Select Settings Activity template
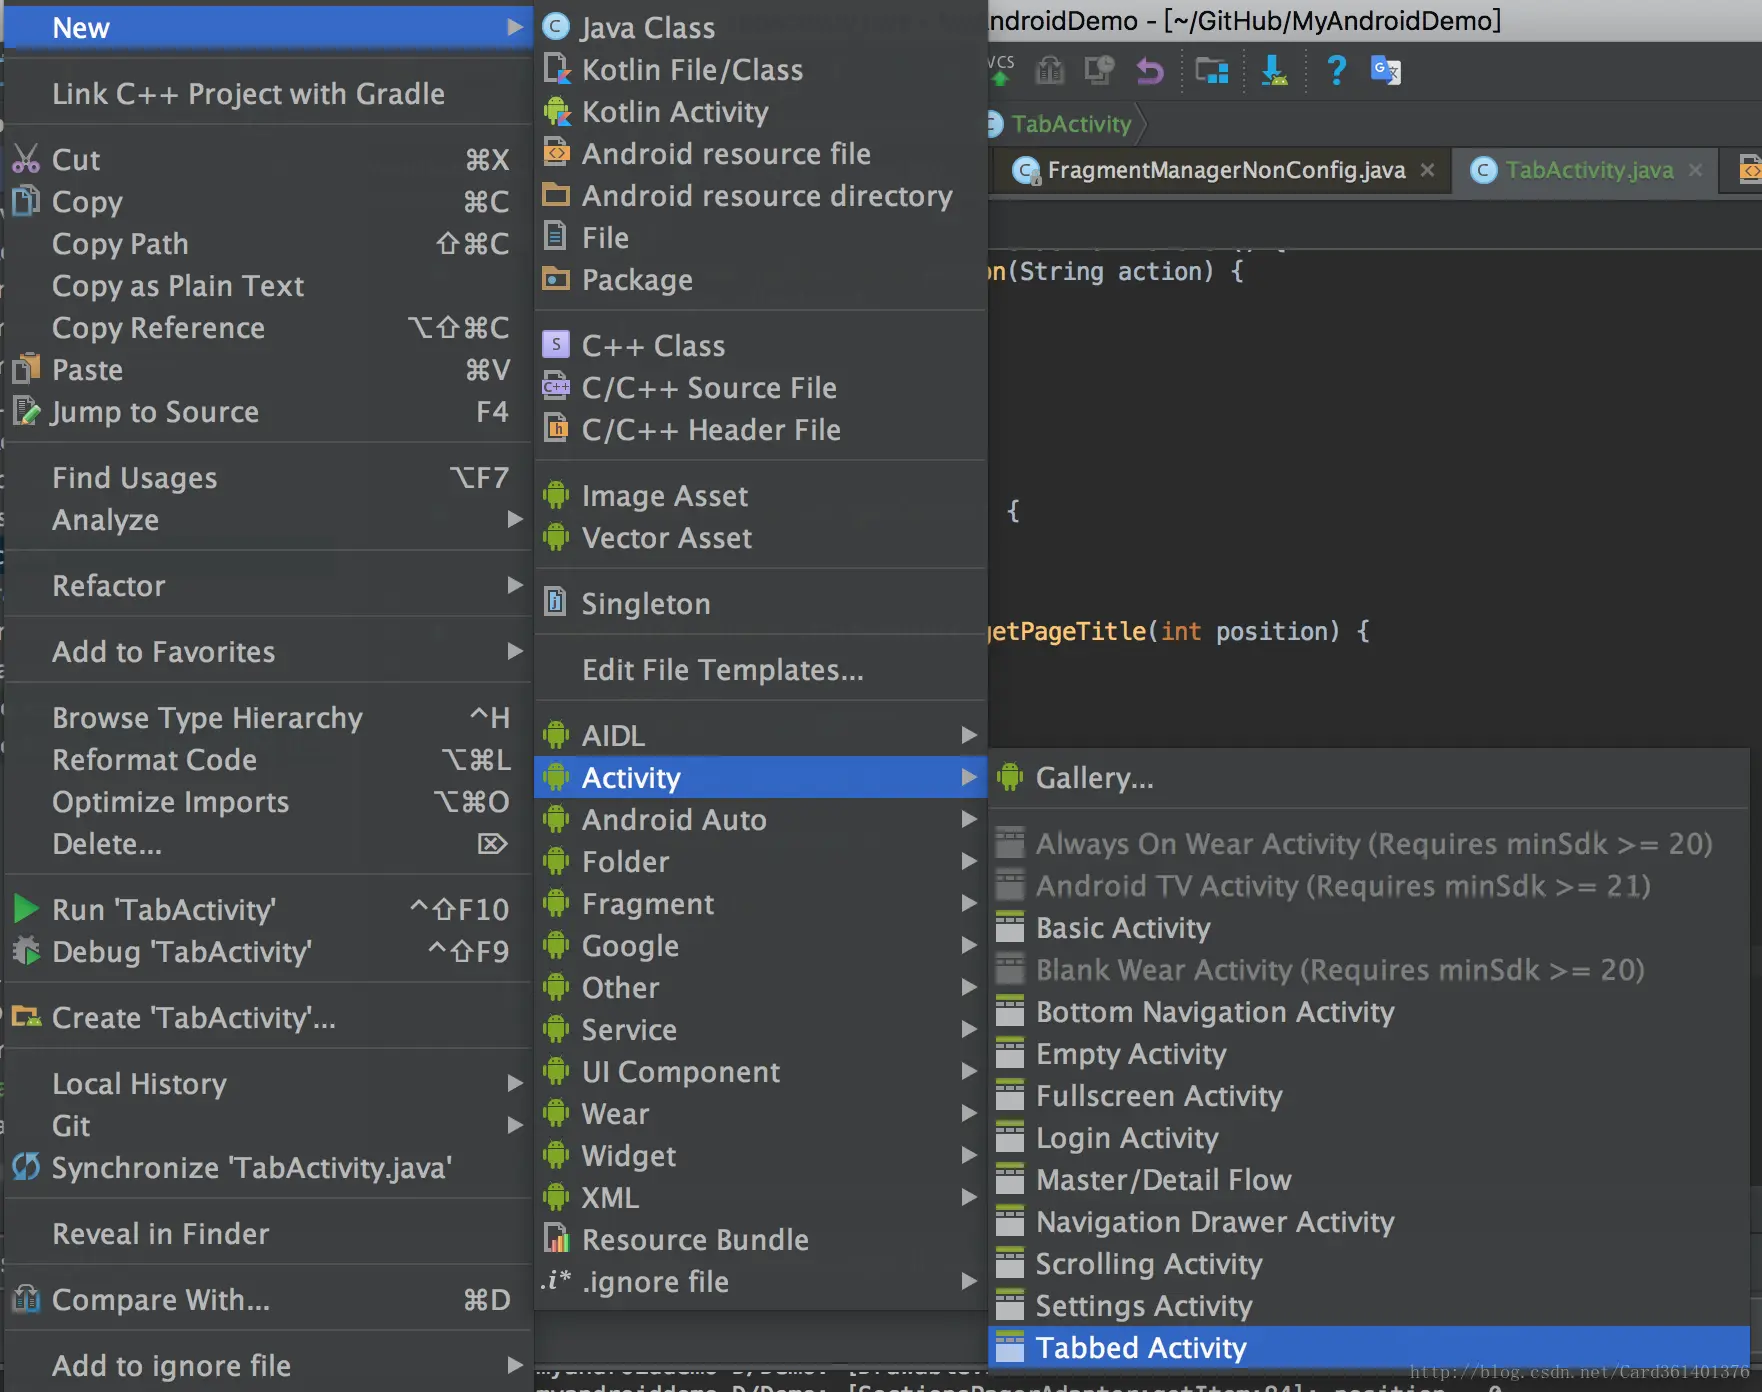The height and width of the screenshot is (1392, 1762). (x=1368, y=1305)
